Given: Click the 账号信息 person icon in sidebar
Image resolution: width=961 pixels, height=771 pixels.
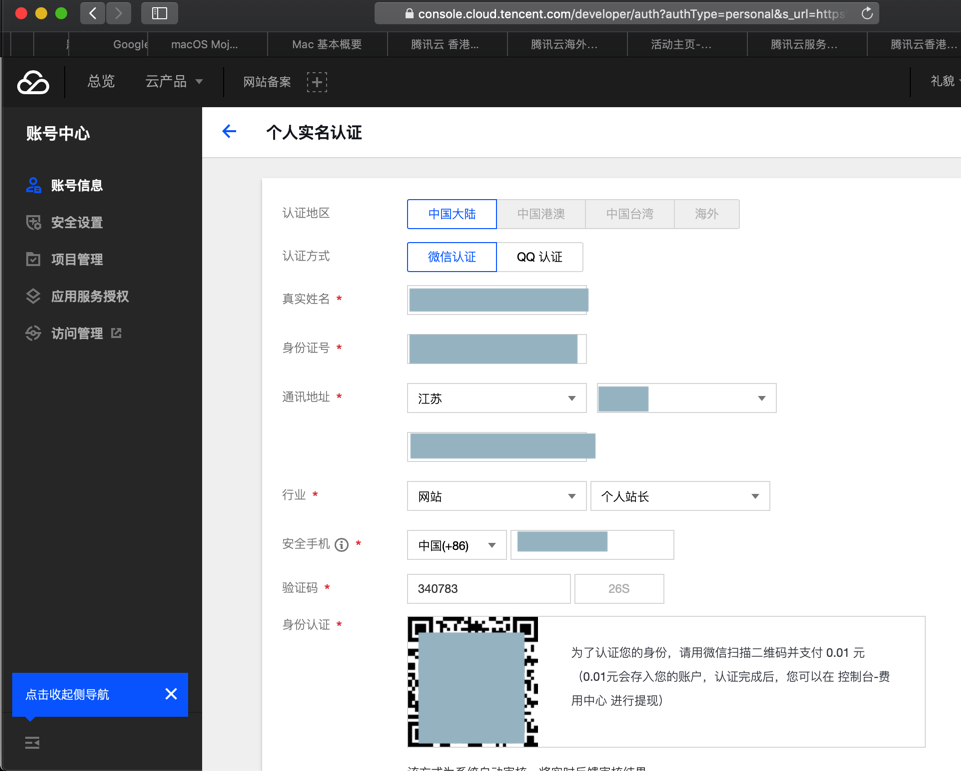Looking at the screenshot, I should (x=34, y=185).
